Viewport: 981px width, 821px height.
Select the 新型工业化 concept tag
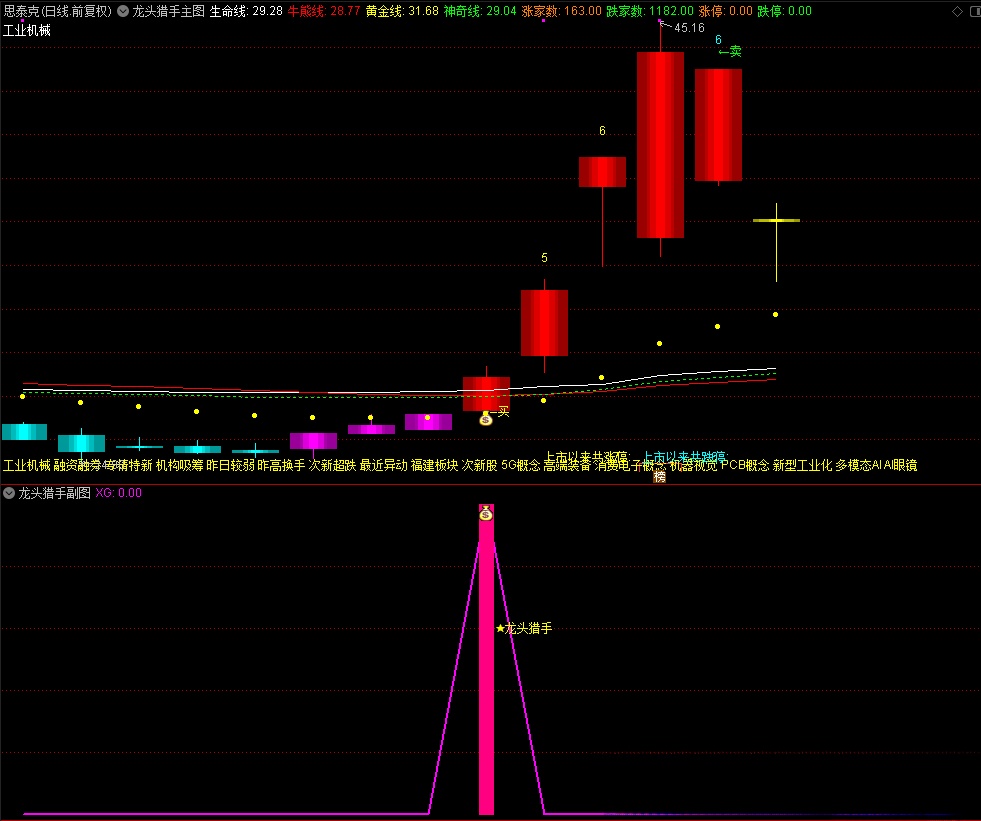point(802,465)
